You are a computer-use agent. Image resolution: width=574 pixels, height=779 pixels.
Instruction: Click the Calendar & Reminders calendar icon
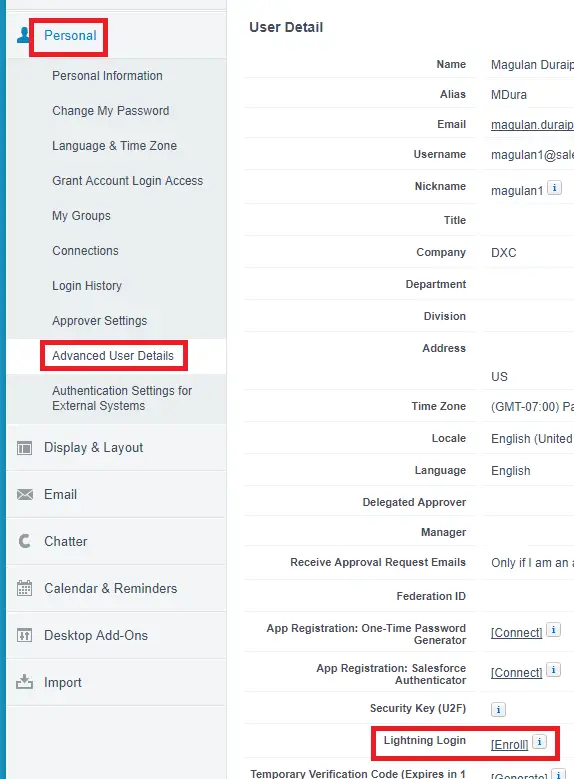24,588
